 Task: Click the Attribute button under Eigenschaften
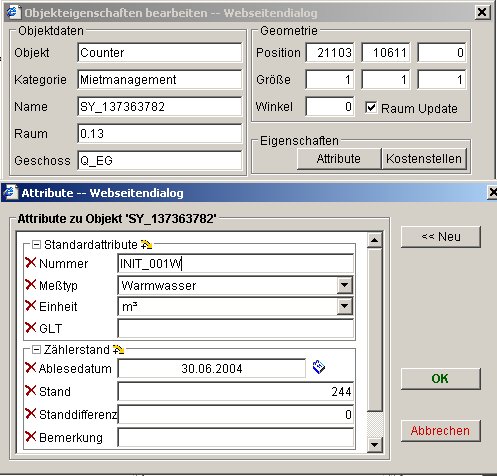339,159
